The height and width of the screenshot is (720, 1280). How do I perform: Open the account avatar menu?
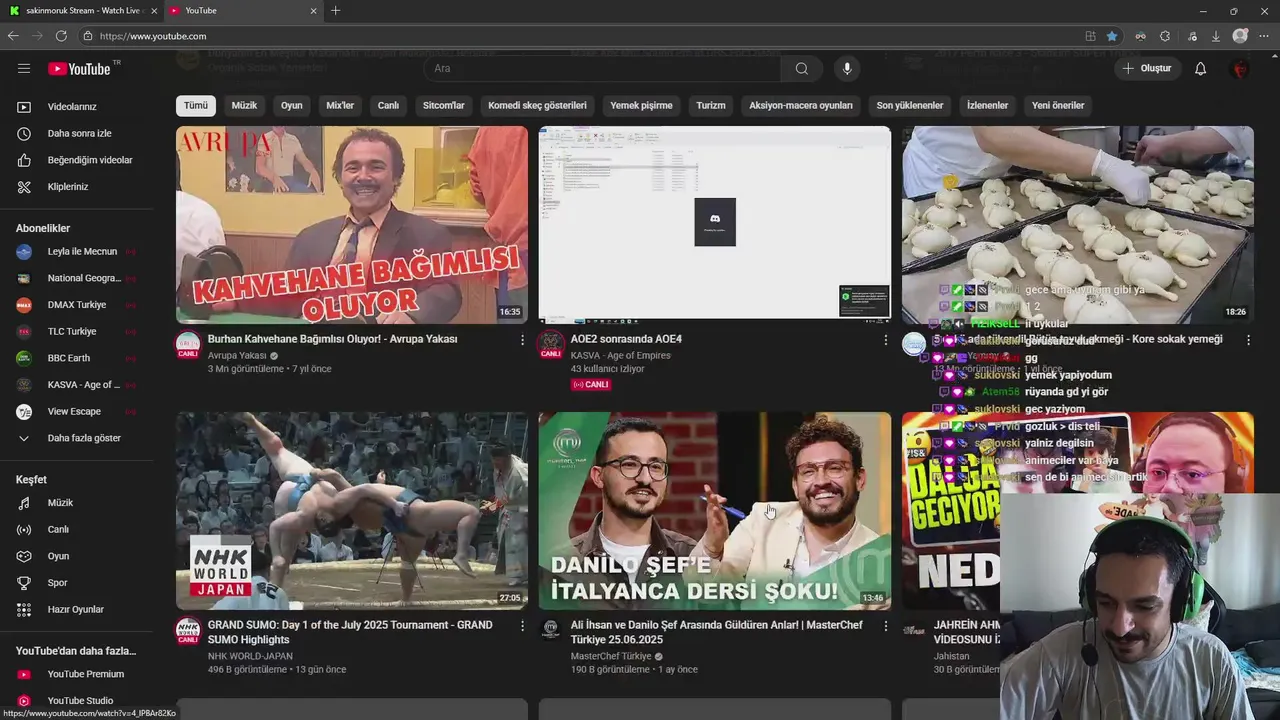pyautogui.click(x=1241, y=68)
